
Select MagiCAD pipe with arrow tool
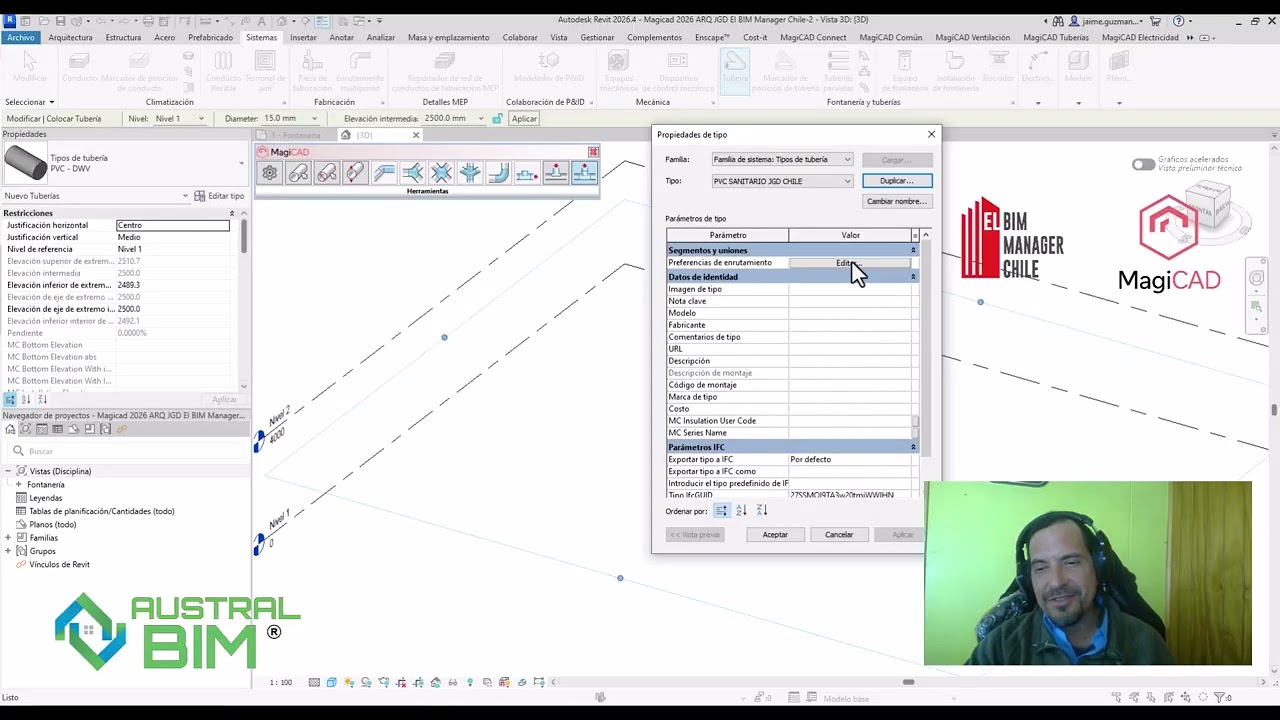coord(299,173)
